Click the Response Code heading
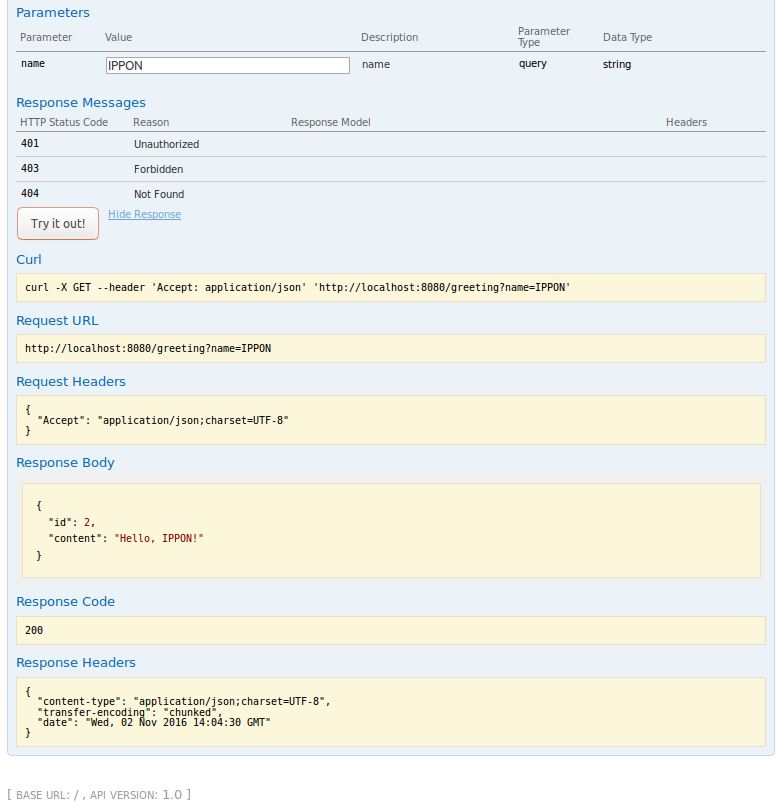 [x=66, y=602]
